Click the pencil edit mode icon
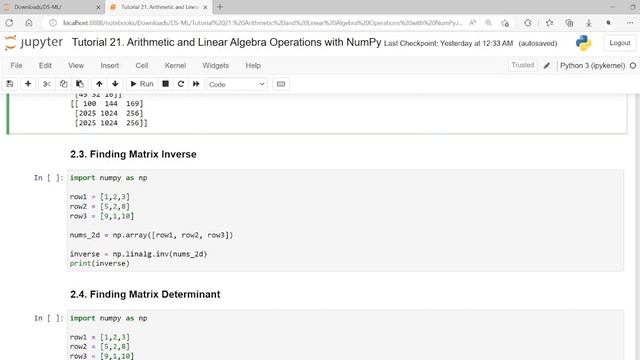This screenshot has width=640, height=360. [x=547, y=65]
